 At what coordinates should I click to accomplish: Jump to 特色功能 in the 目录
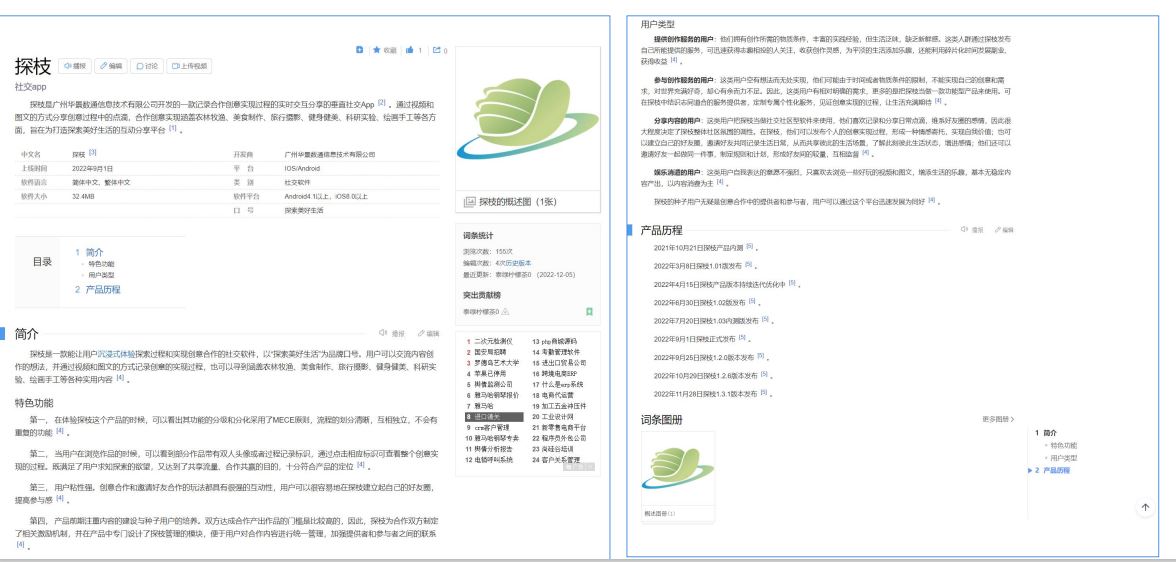pyautogui.click(x=100, y=264)
